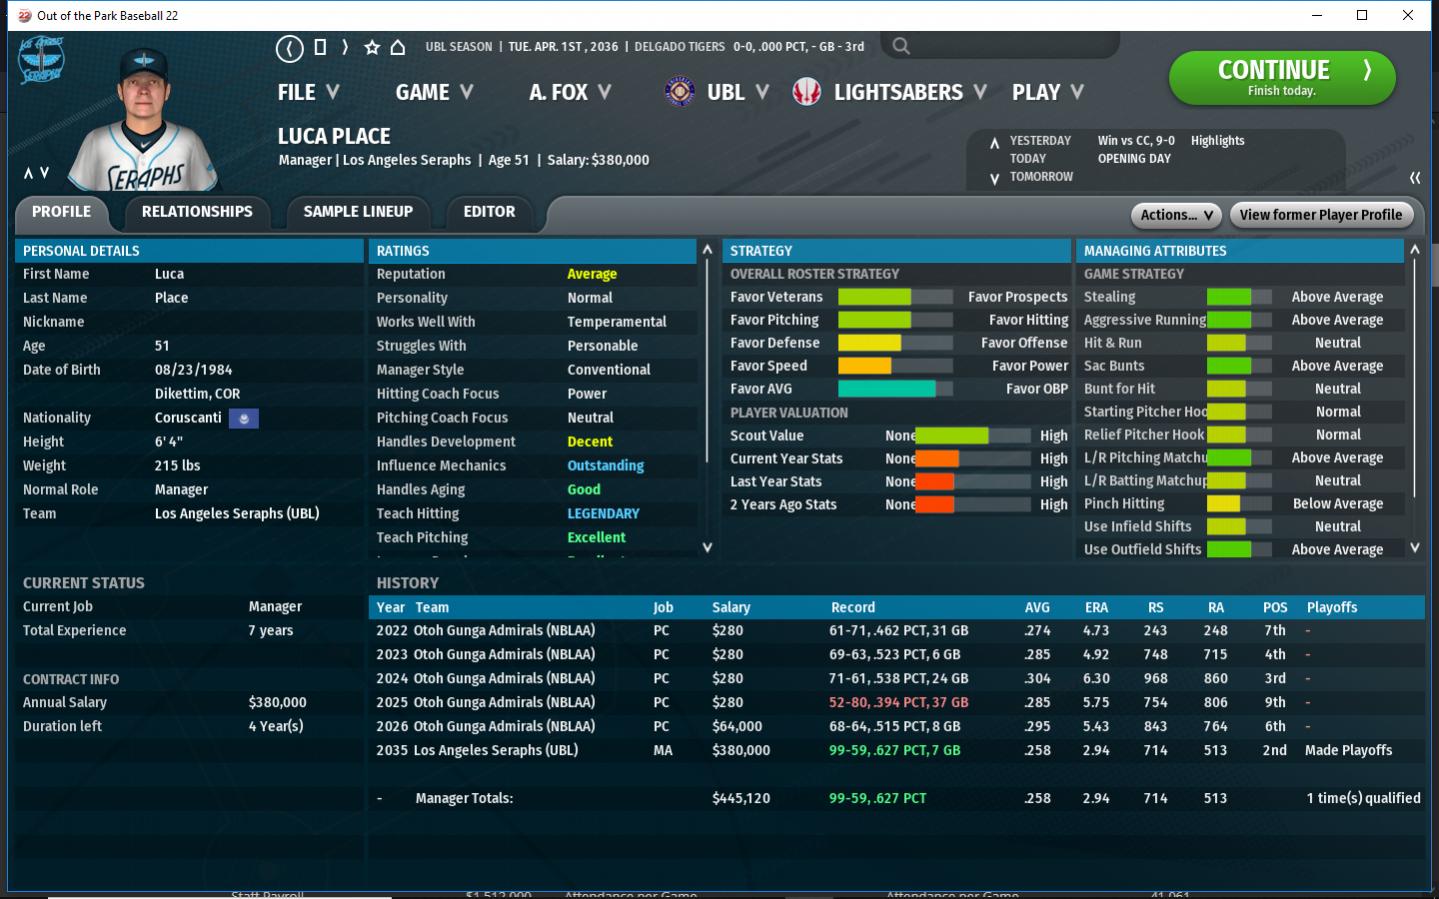Click the Sac Bunts attribute bar
Image resolution: width=1439 pixels, height=899 pixels.
click(x=1239, y=366)
